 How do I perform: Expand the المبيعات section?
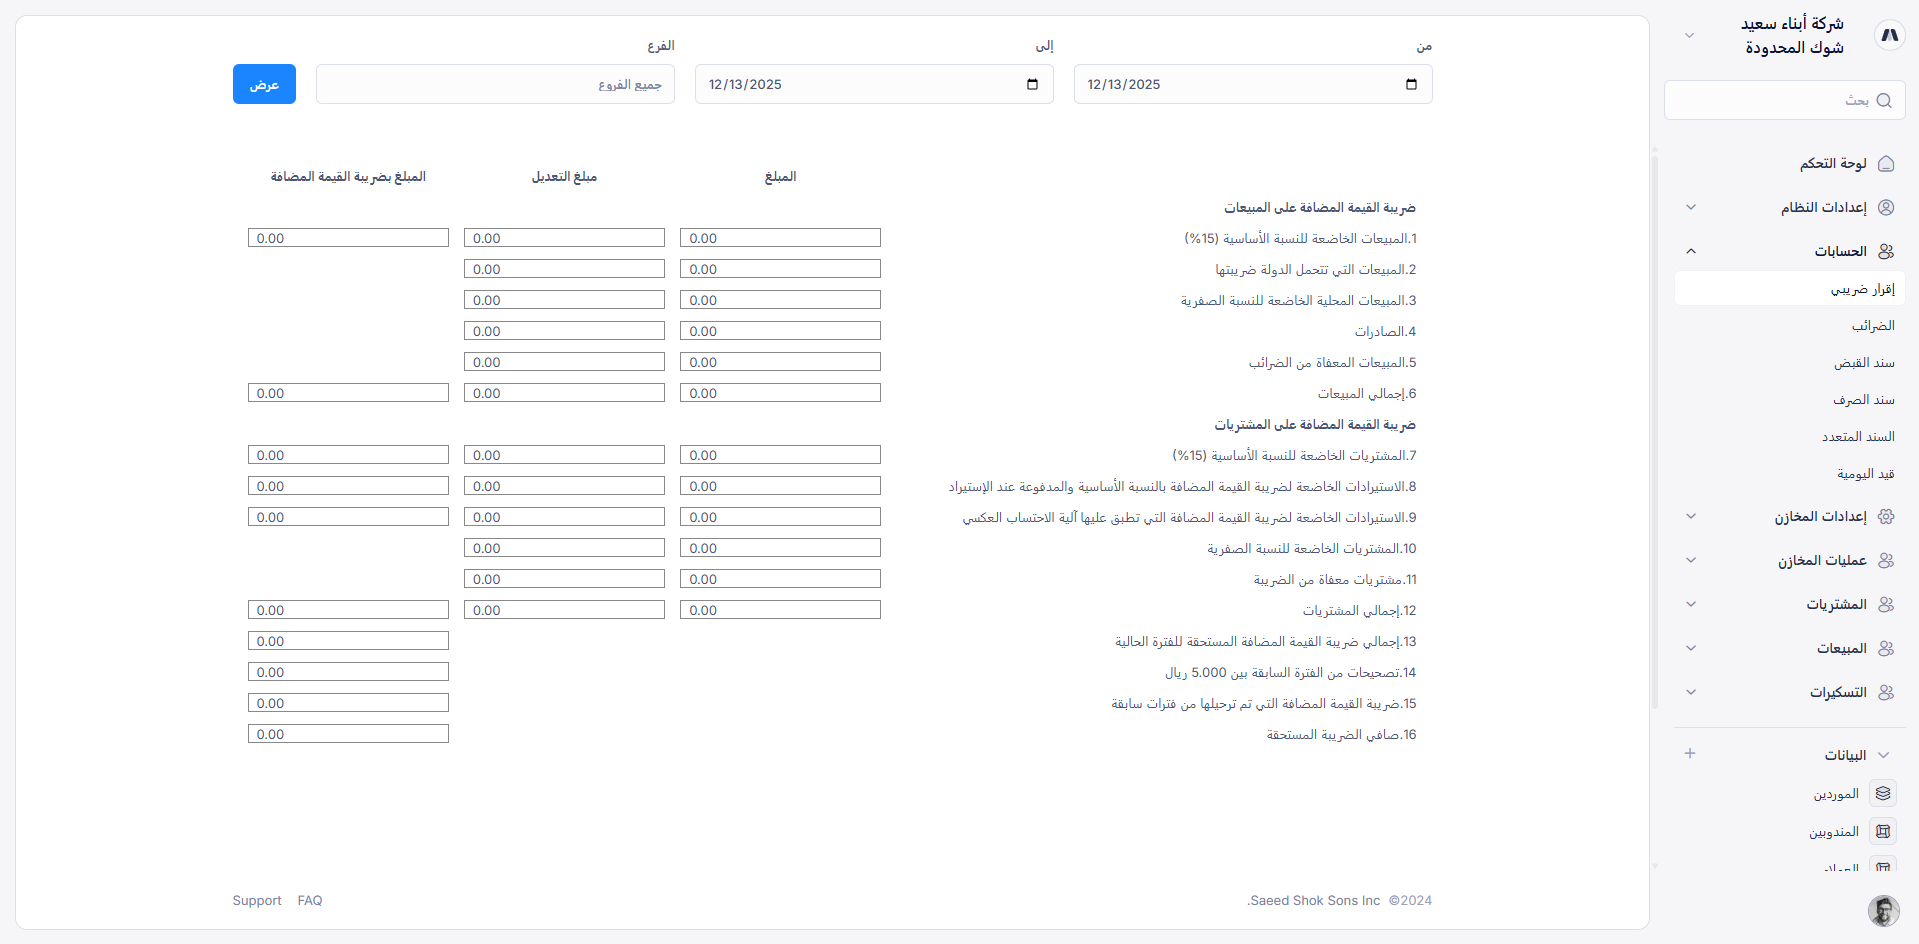tap(1691, 648)
